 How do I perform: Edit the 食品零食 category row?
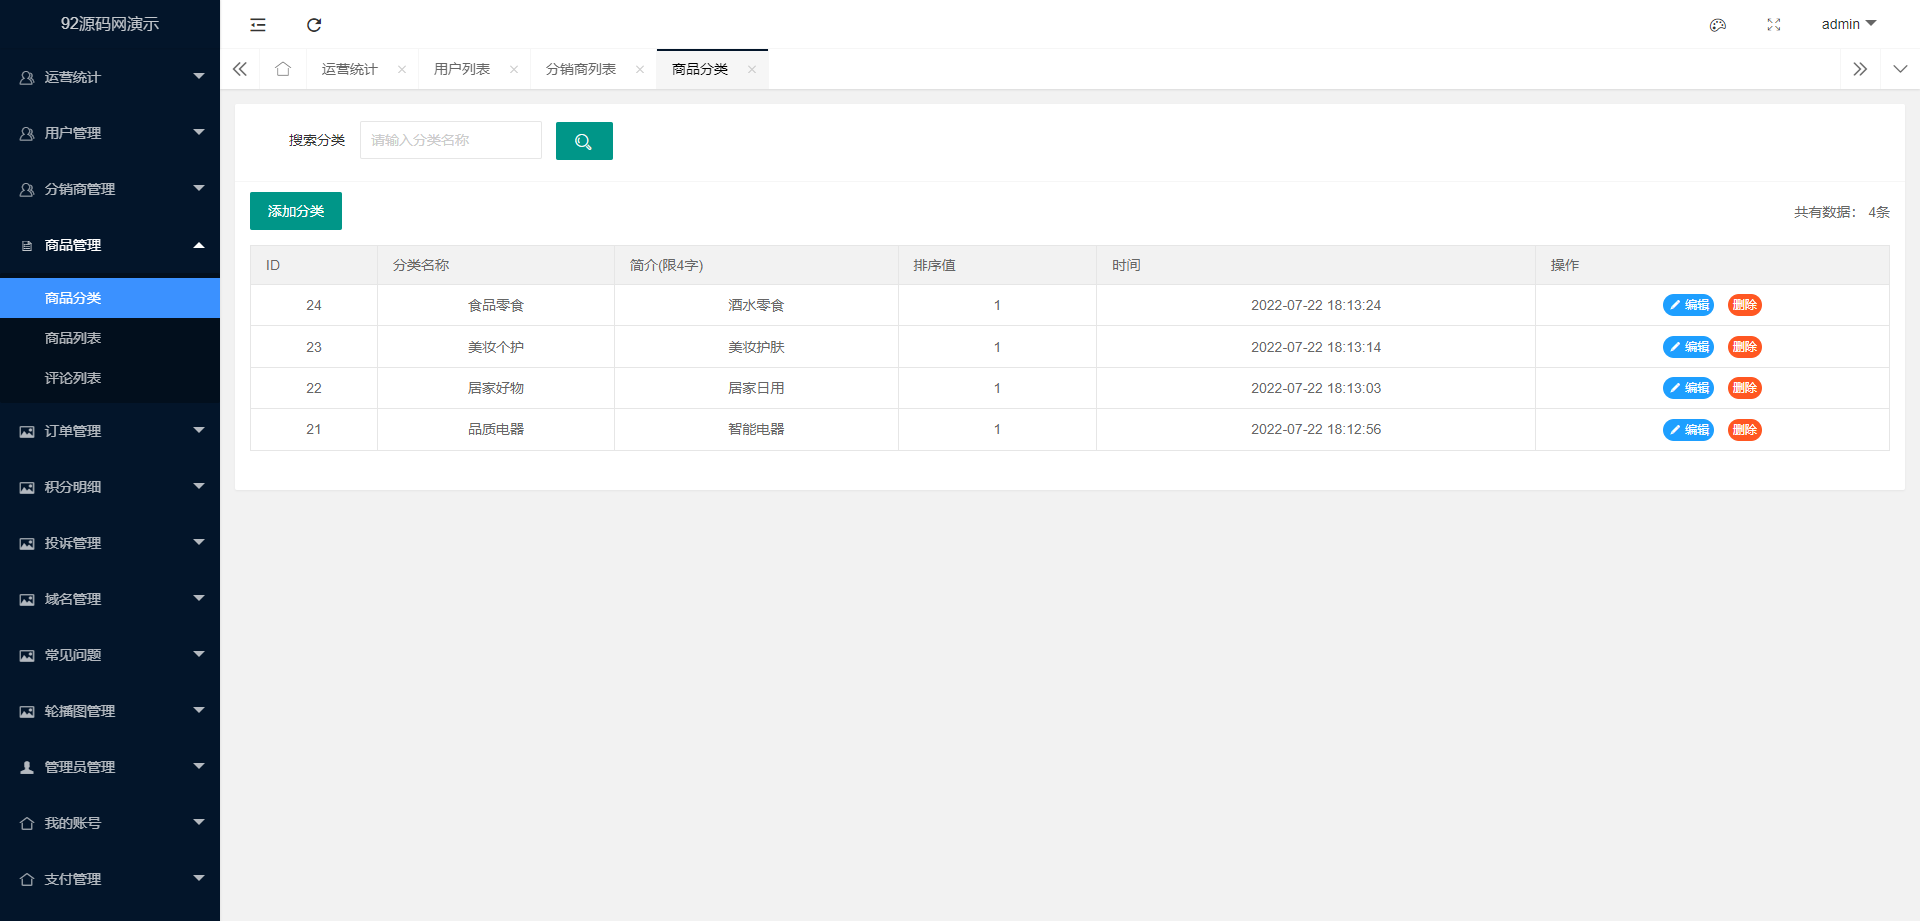click(x=1688, y=305)
